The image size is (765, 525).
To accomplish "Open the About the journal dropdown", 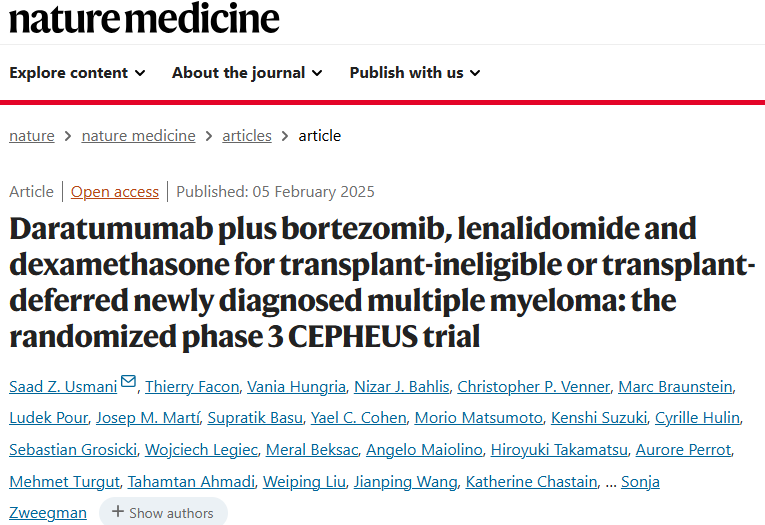I will coord(247,73).
